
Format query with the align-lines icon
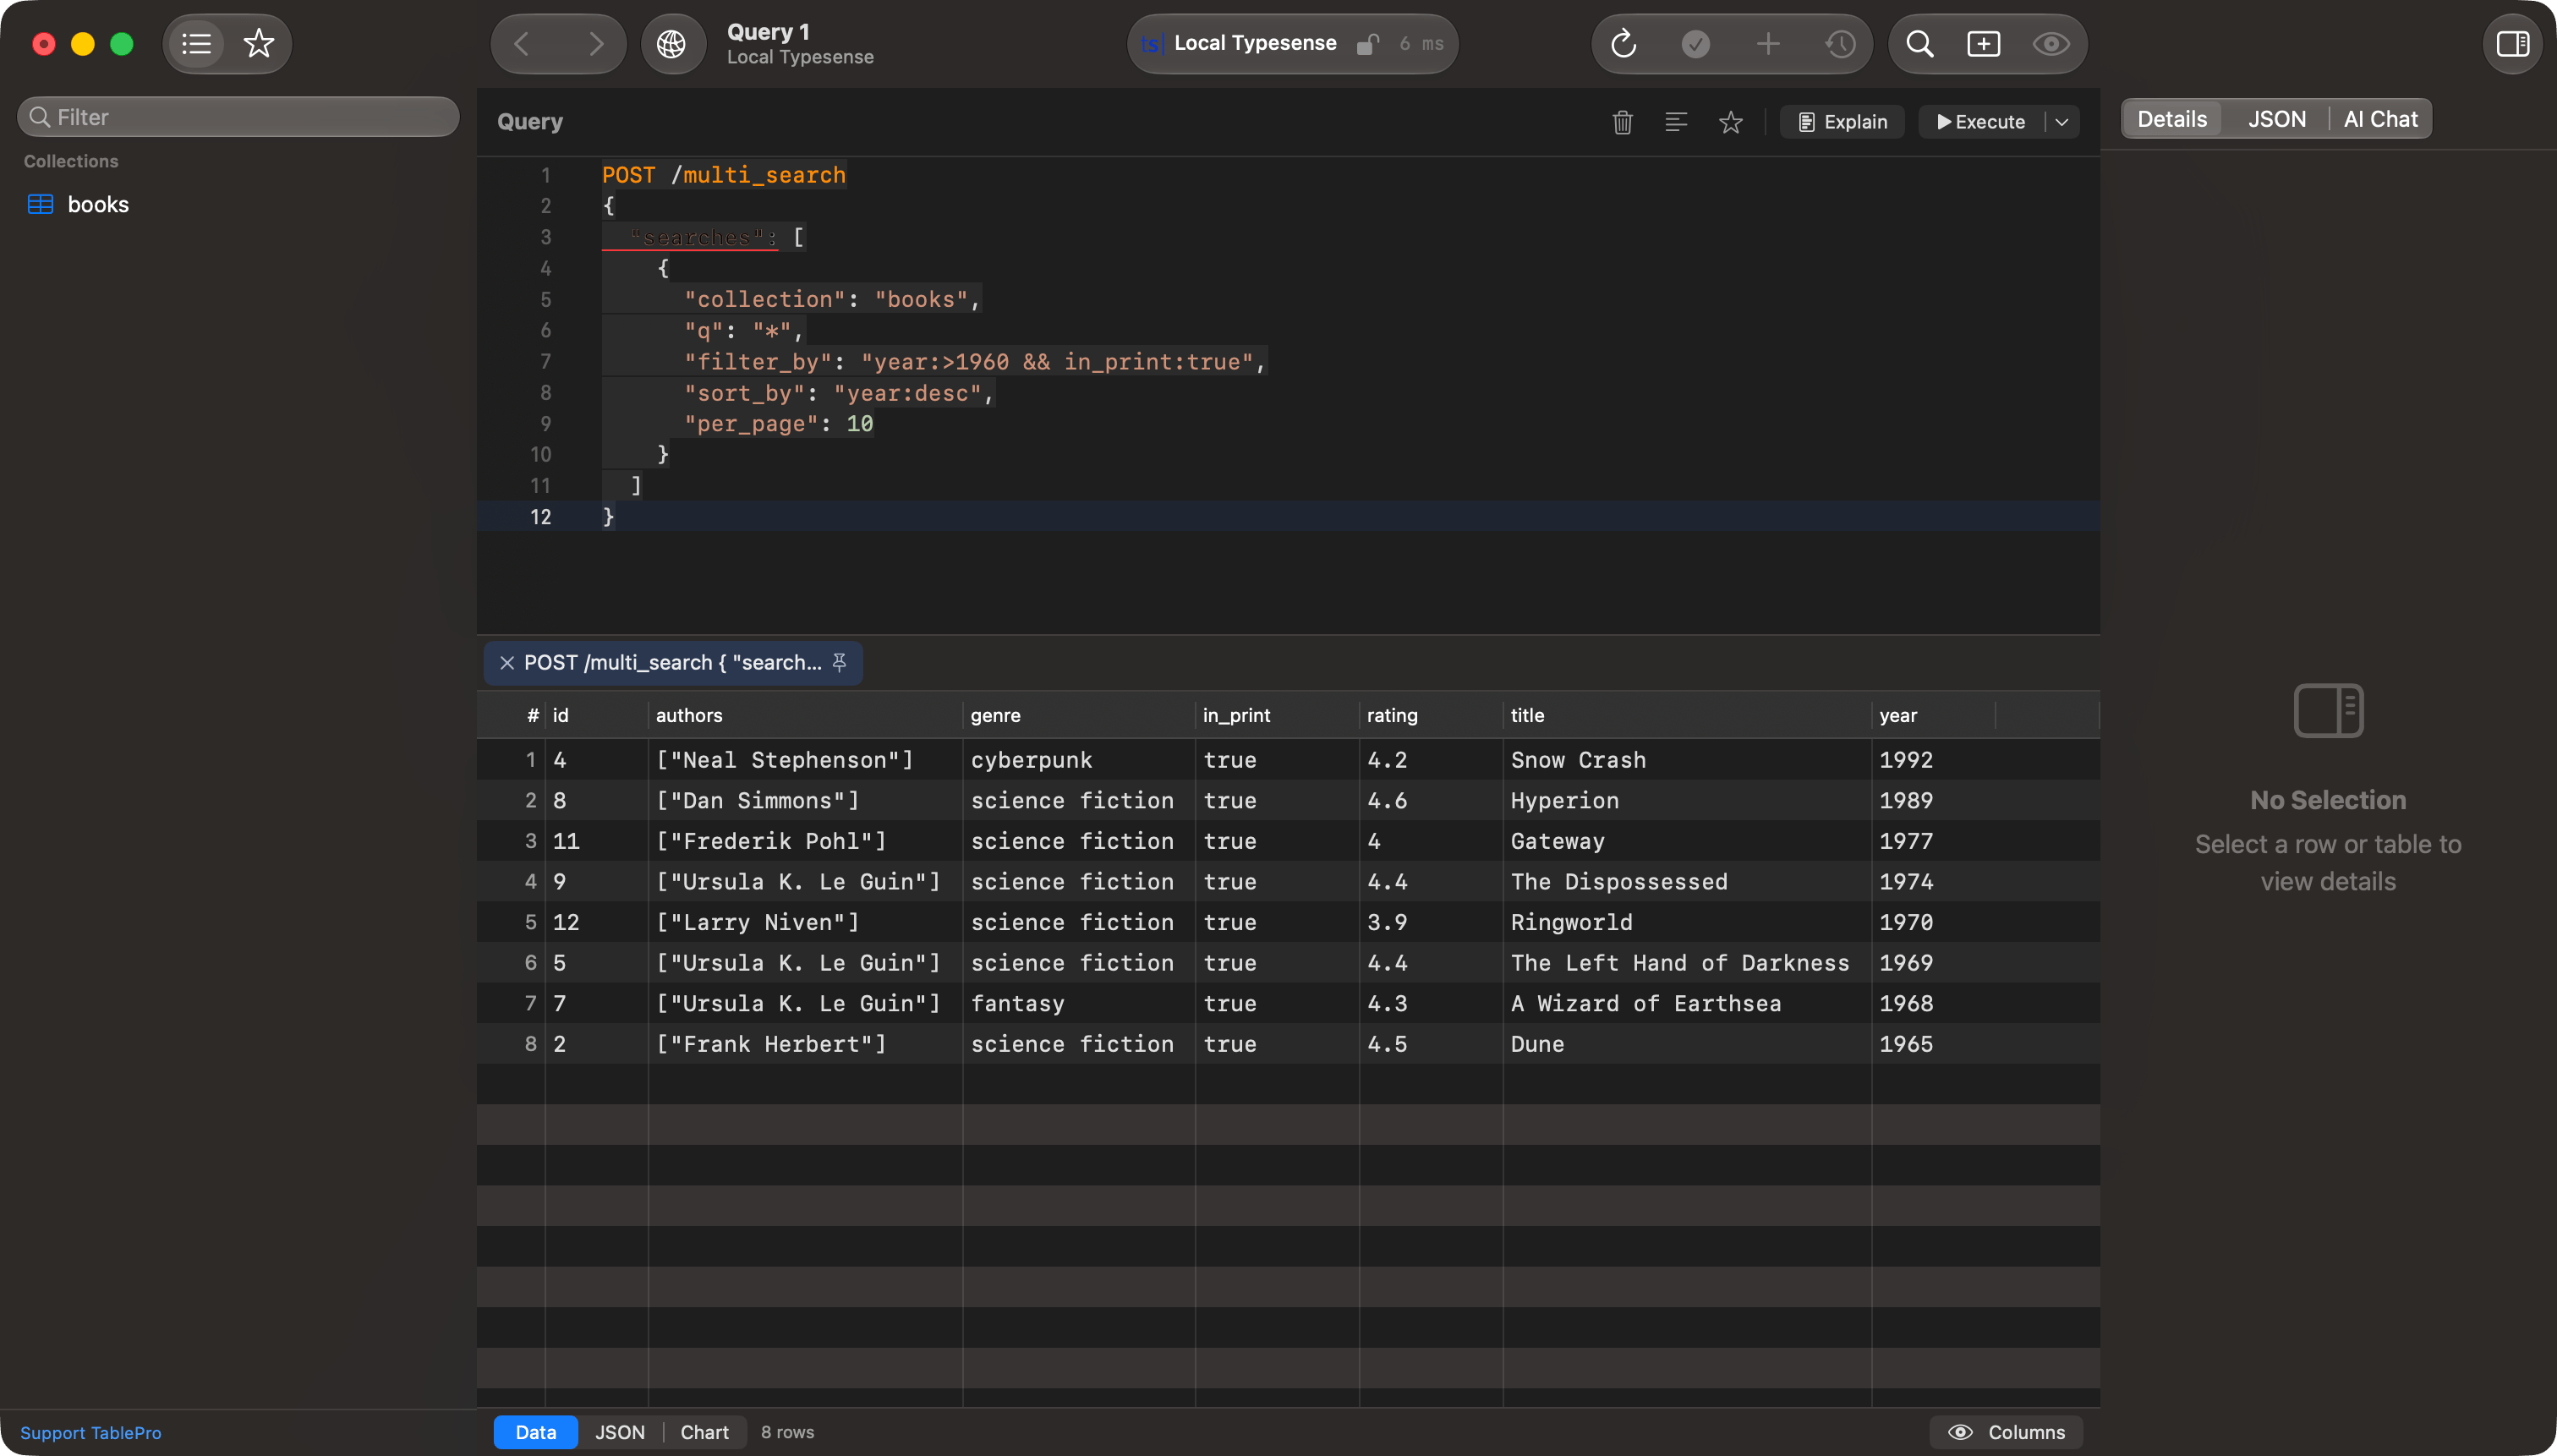point(1676,122)
